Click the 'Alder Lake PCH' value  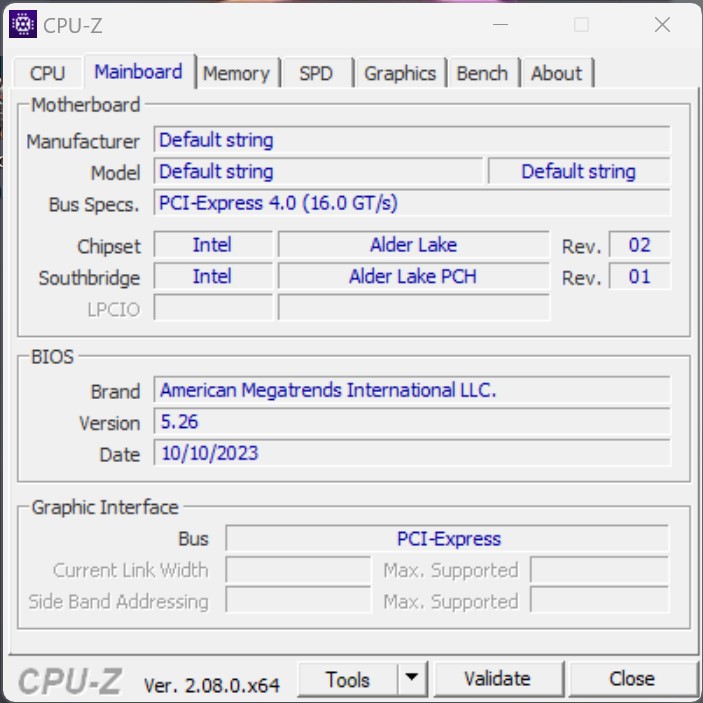pos(413,276)
